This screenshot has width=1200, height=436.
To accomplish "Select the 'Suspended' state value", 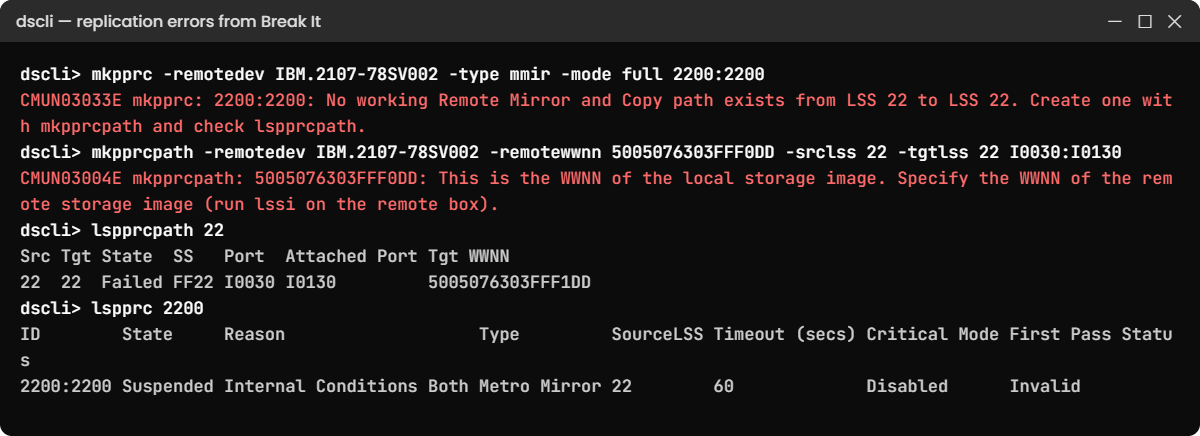I will click(x=168, y=387).
